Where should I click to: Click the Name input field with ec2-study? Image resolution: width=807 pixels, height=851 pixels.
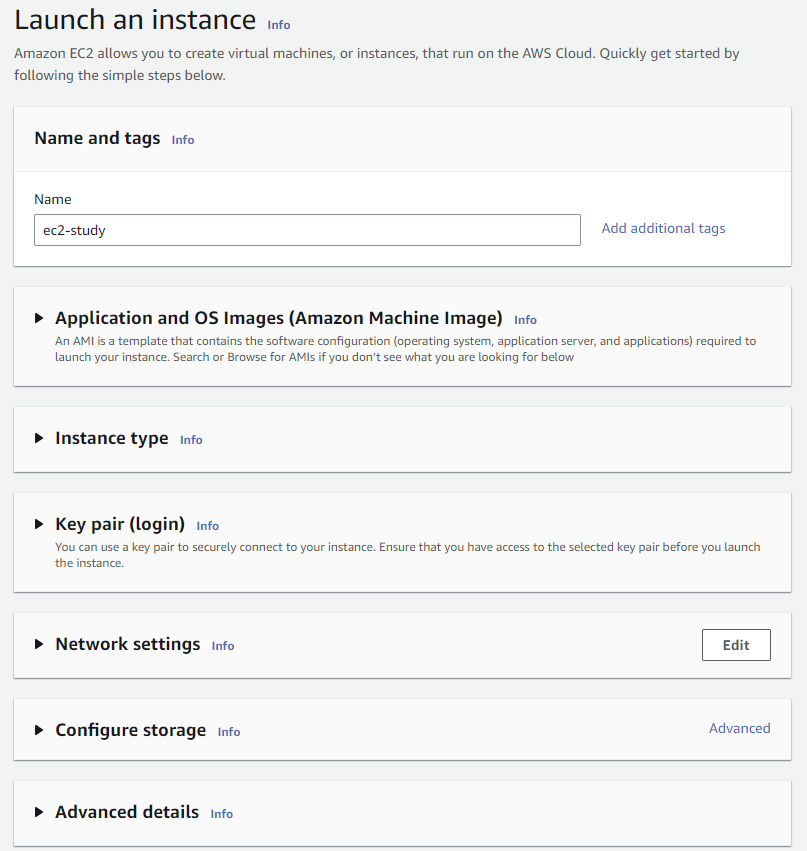tap(307, 230)
